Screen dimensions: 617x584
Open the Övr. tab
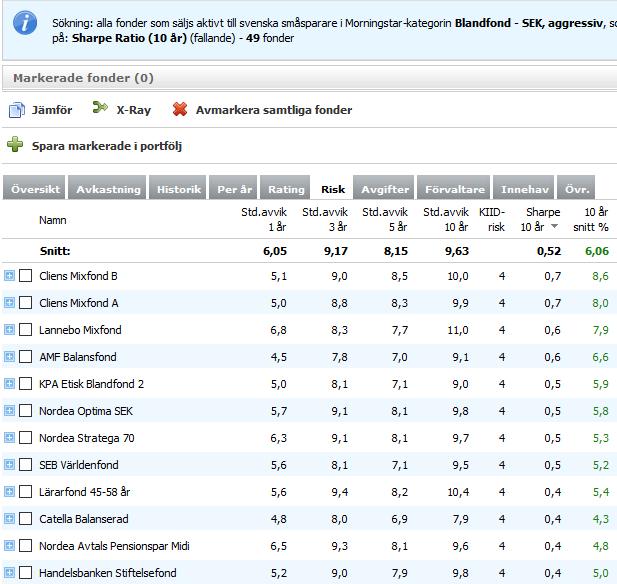click(576, 188)
